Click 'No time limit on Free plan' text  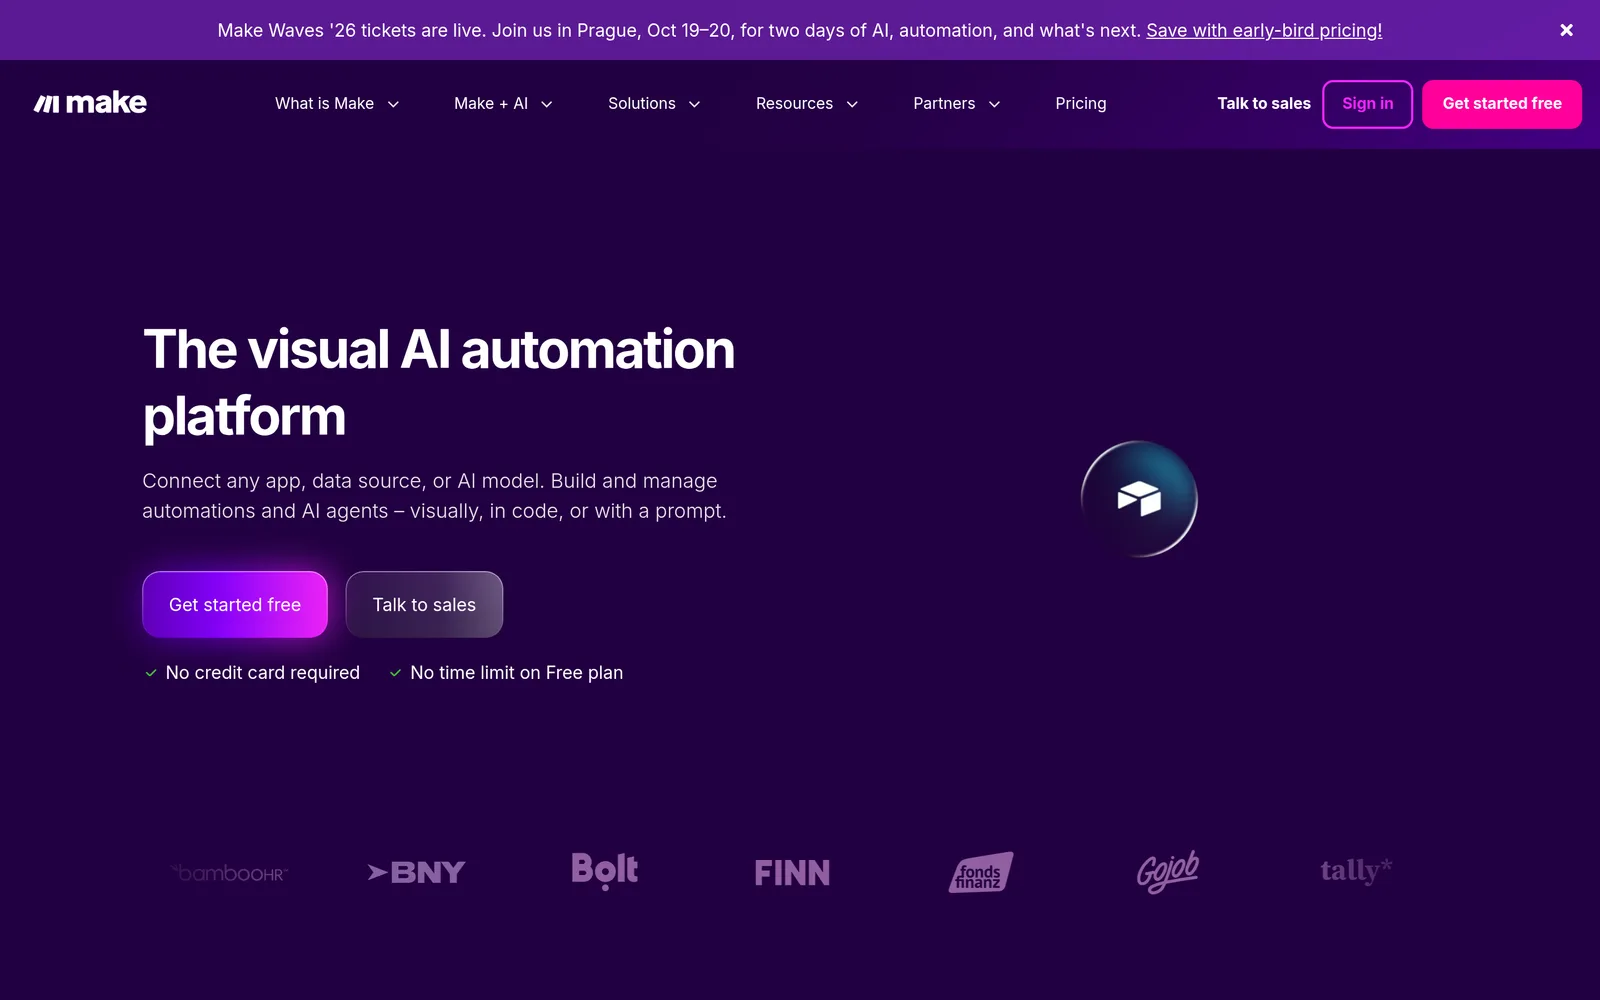coord(516,673)
